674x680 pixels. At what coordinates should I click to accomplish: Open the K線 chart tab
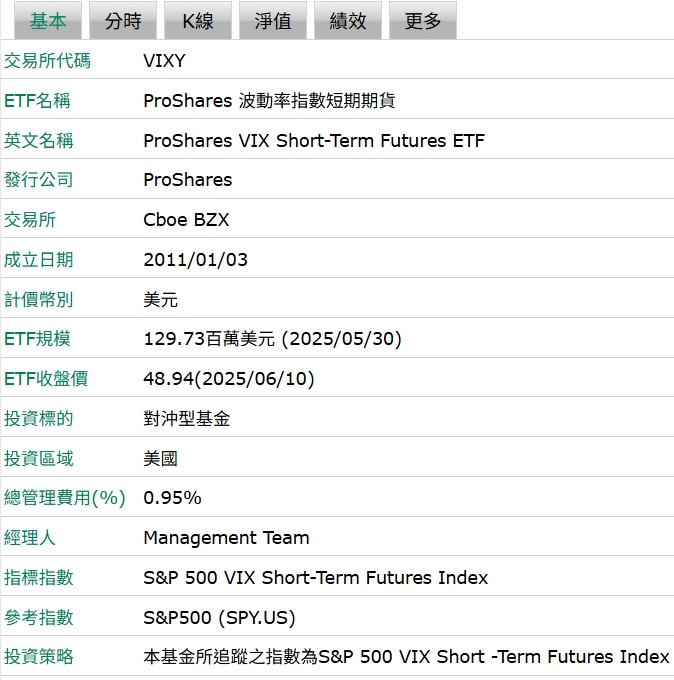[198, 20]
